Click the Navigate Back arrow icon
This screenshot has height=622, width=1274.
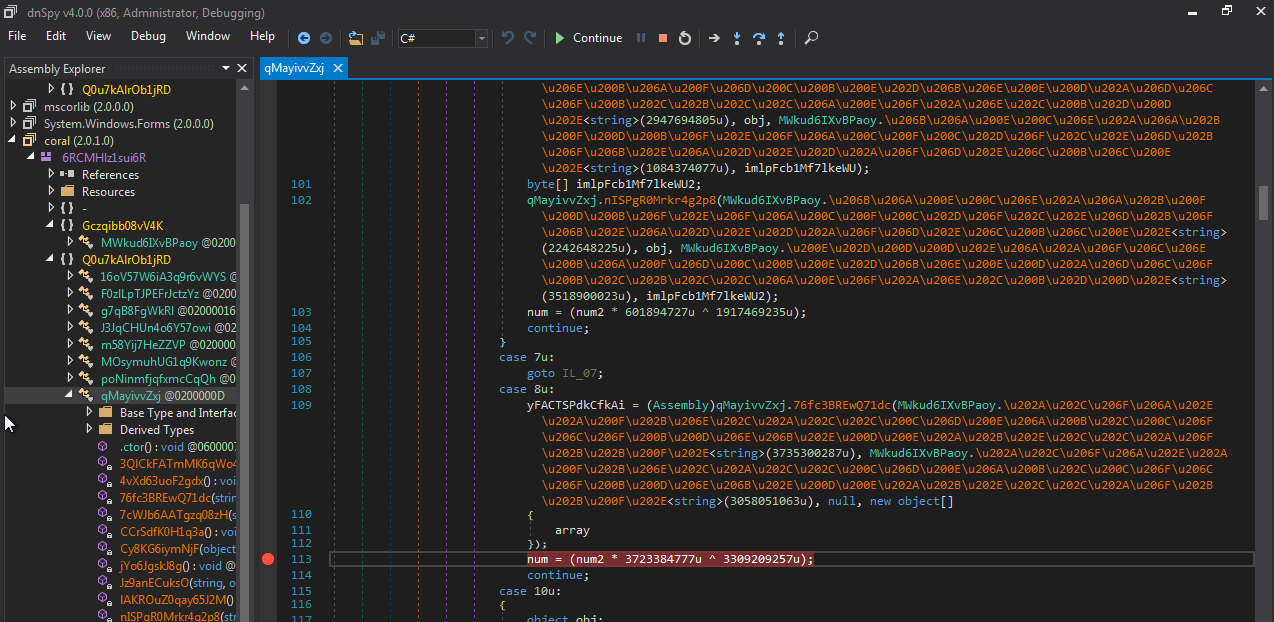pyautogui.click(x=304, y=38)
